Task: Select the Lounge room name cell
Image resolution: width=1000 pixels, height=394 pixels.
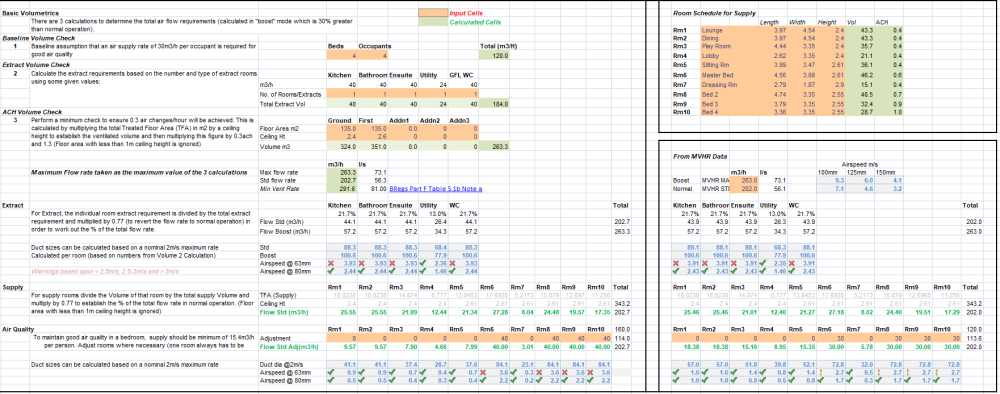Action: pos(728,30)
